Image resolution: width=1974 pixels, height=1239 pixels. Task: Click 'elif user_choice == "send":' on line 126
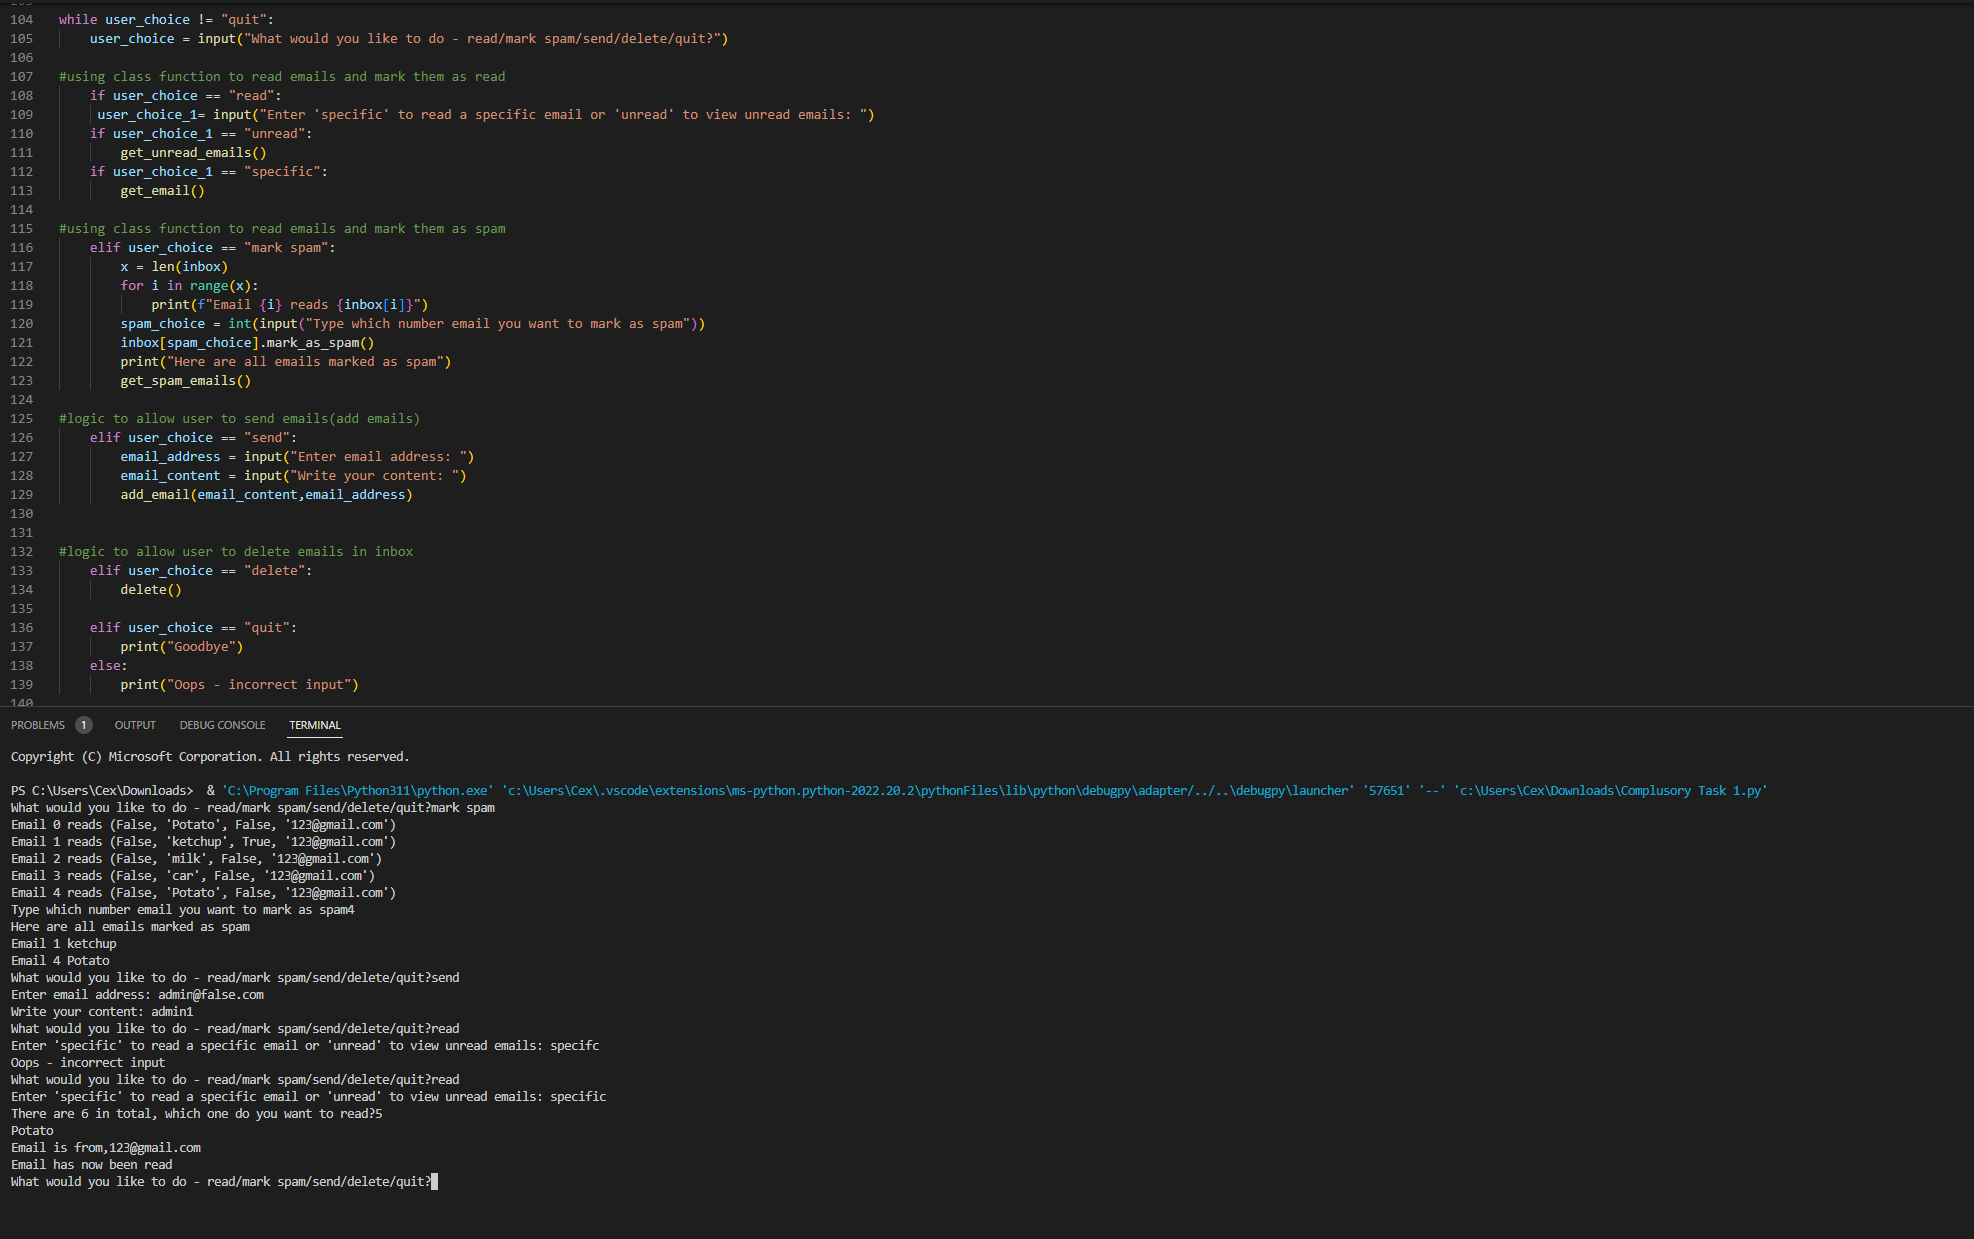[x=193, y=438]
